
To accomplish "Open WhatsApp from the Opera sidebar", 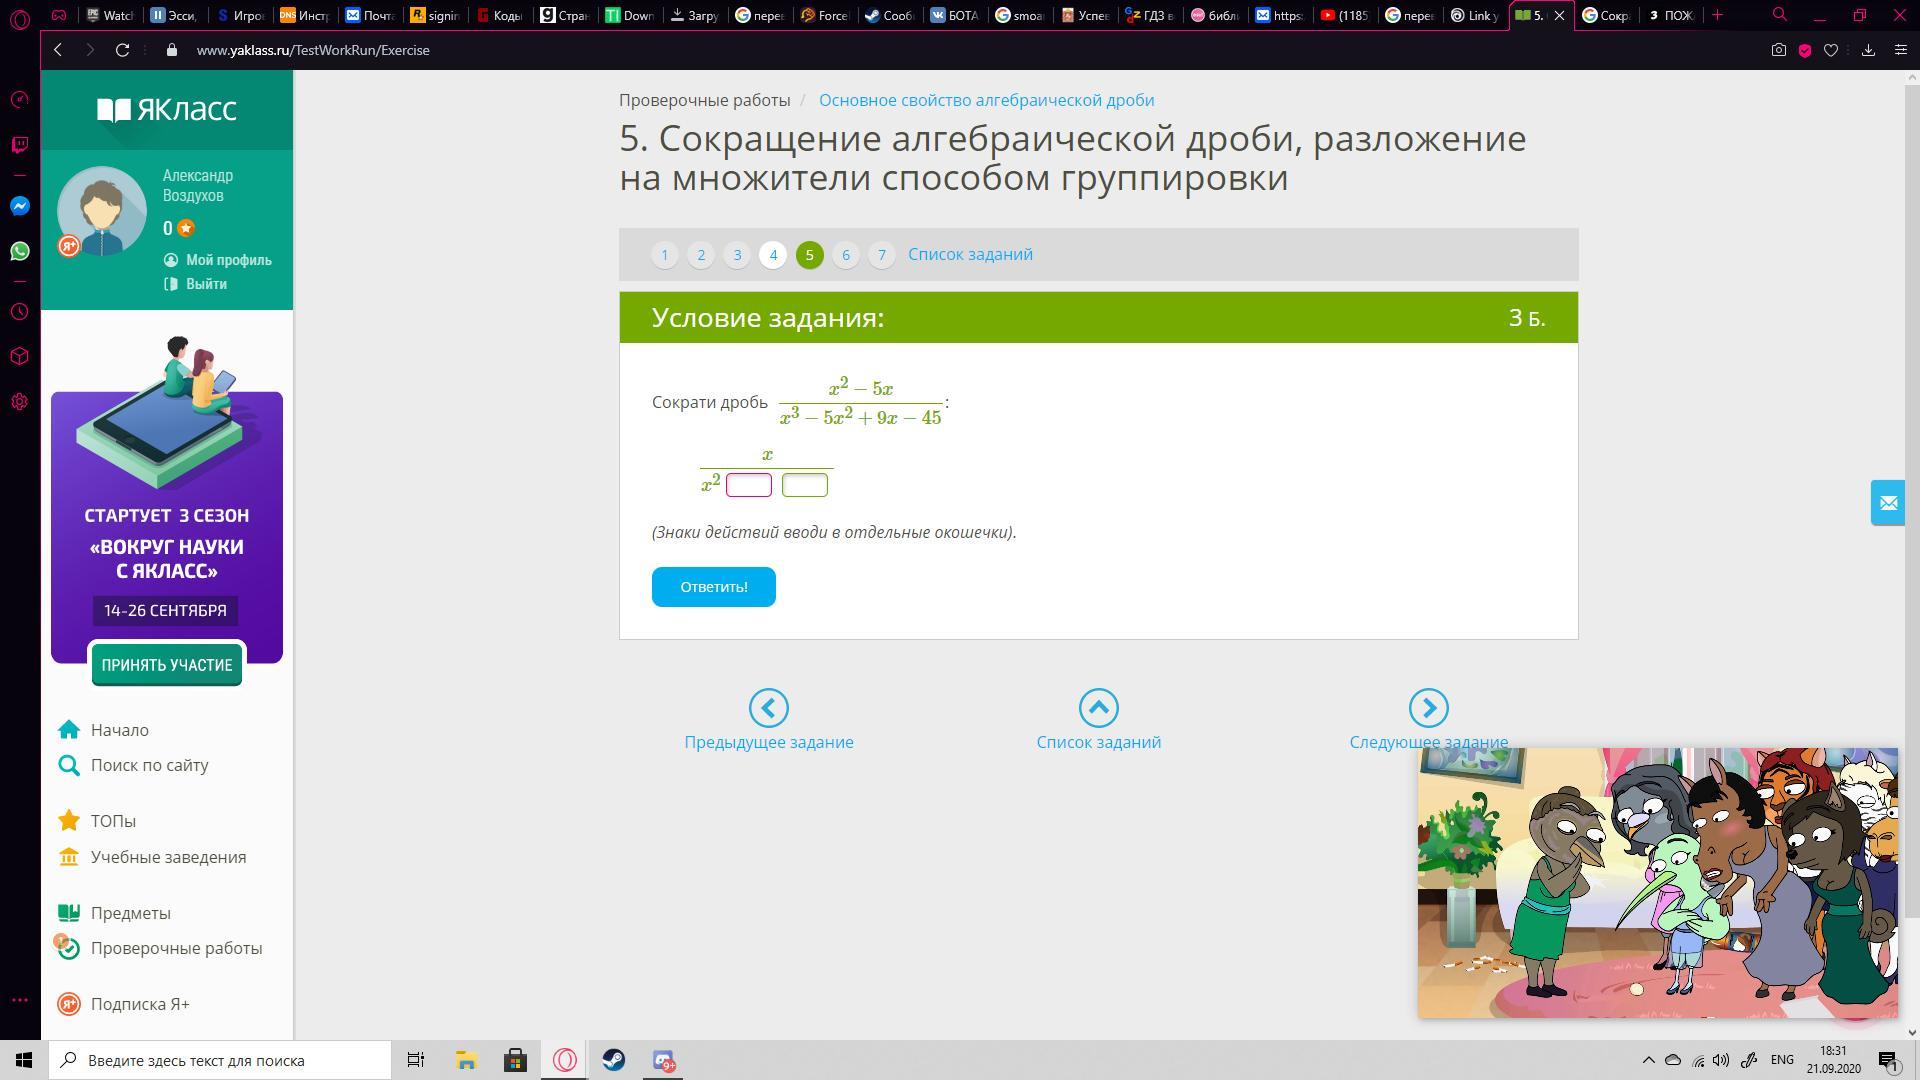I will [20, 251].
